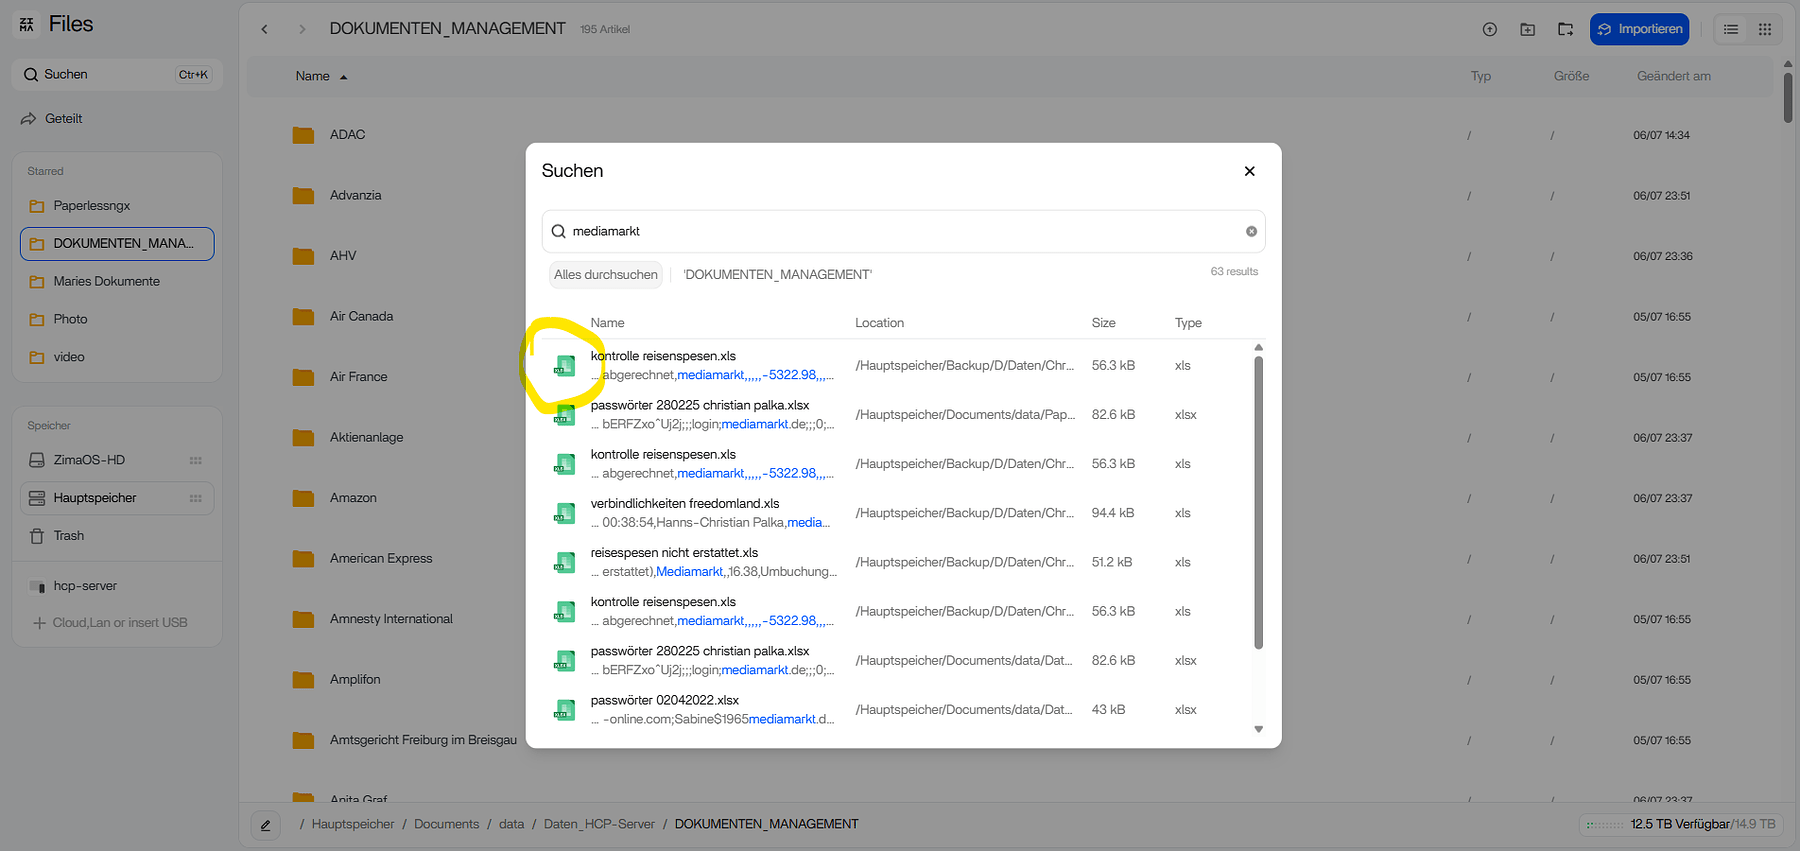Viewport: 1800px width, 851px height.
Task: Open the Trash bin in sidebar
Action: click(69, 536)
